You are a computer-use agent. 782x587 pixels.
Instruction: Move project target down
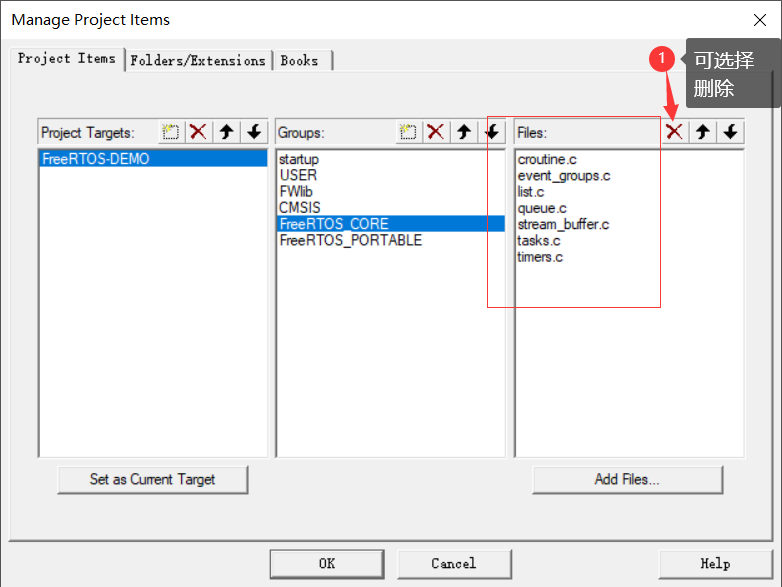[x=254, y=132]
